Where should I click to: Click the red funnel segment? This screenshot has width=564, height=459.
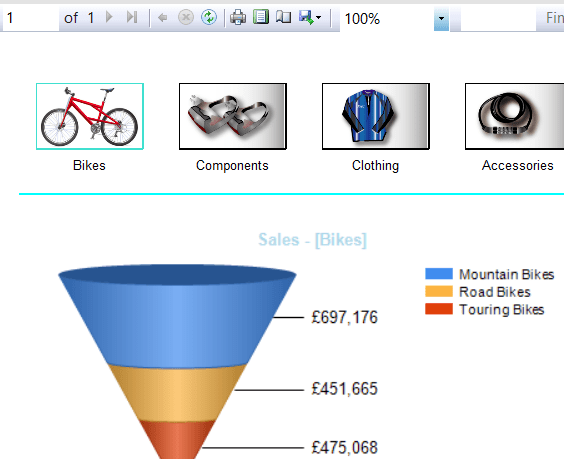tap(177, 441)
